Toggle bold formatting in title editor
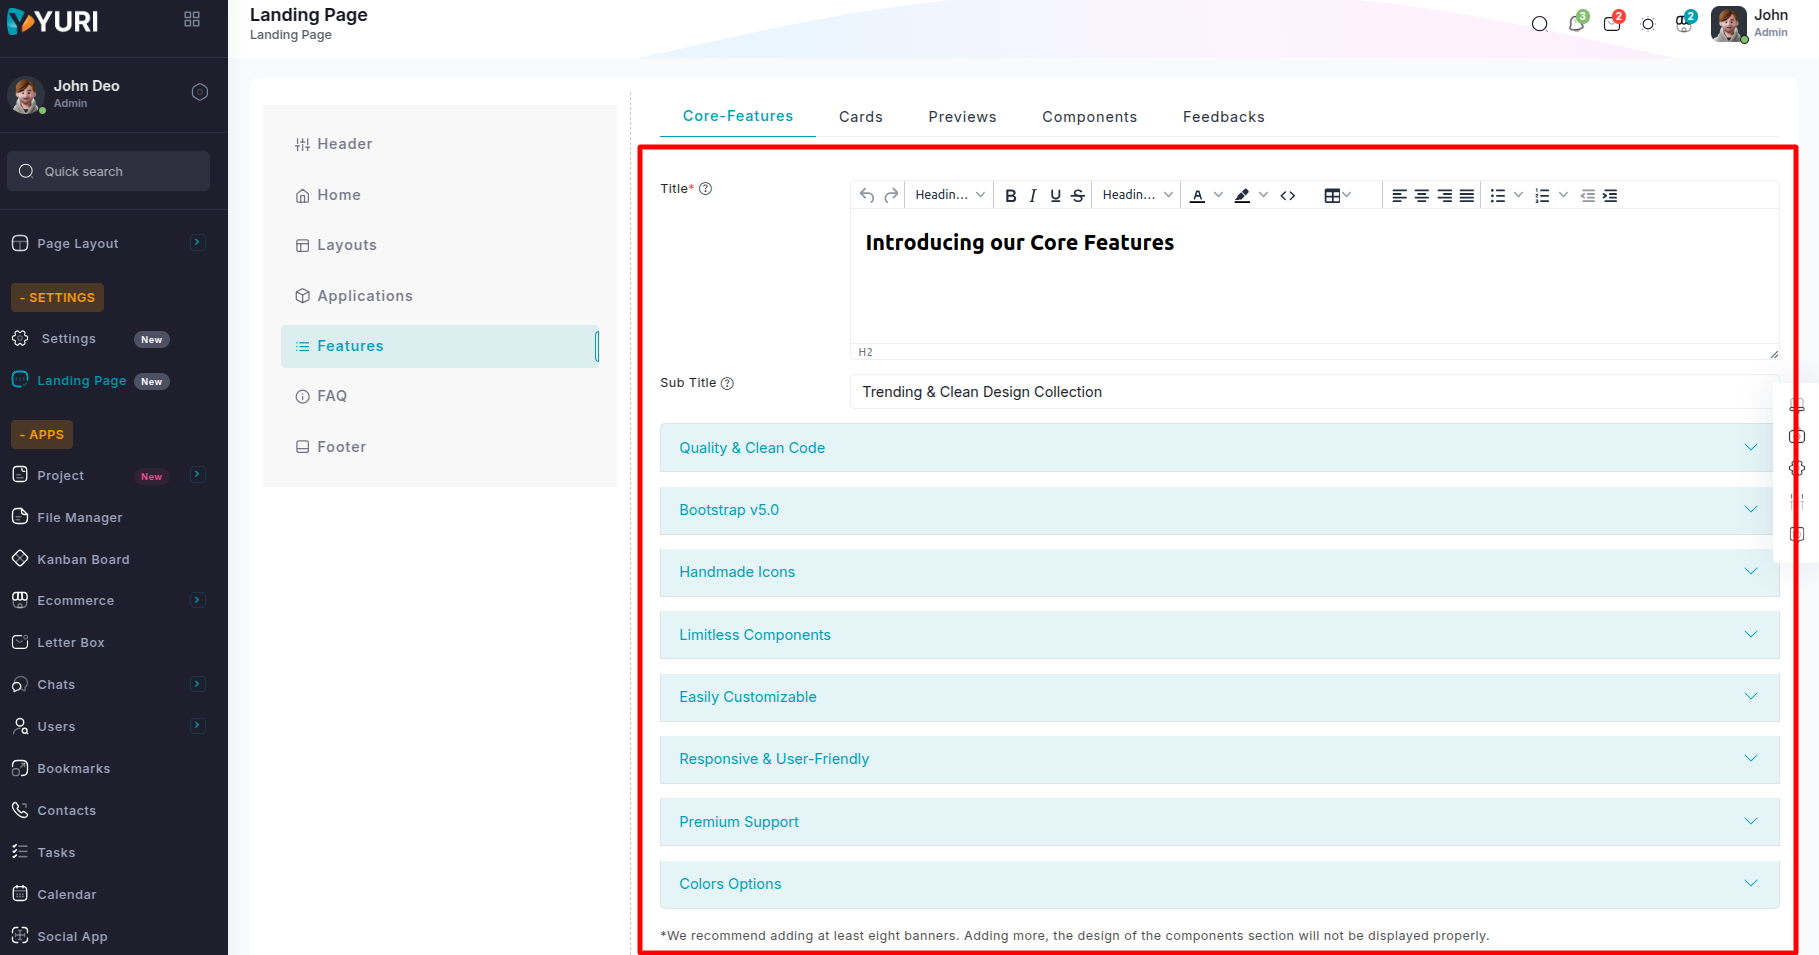Screen dimensions: 1819x955 click(1010, 195)
